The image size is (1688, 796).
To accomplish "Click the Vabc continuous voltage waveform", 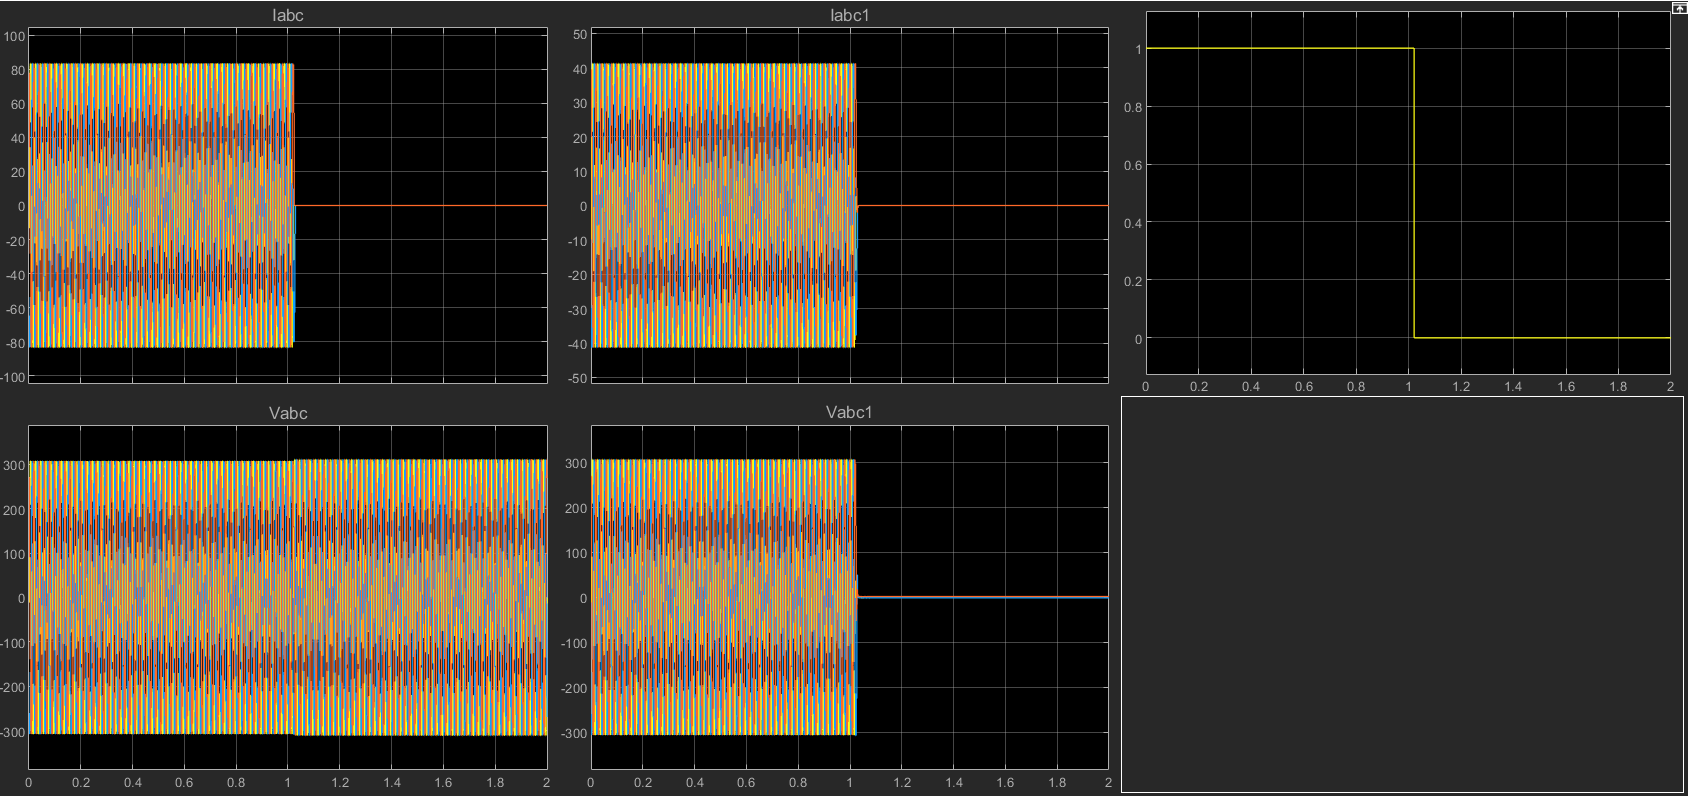I will [288, 598].
